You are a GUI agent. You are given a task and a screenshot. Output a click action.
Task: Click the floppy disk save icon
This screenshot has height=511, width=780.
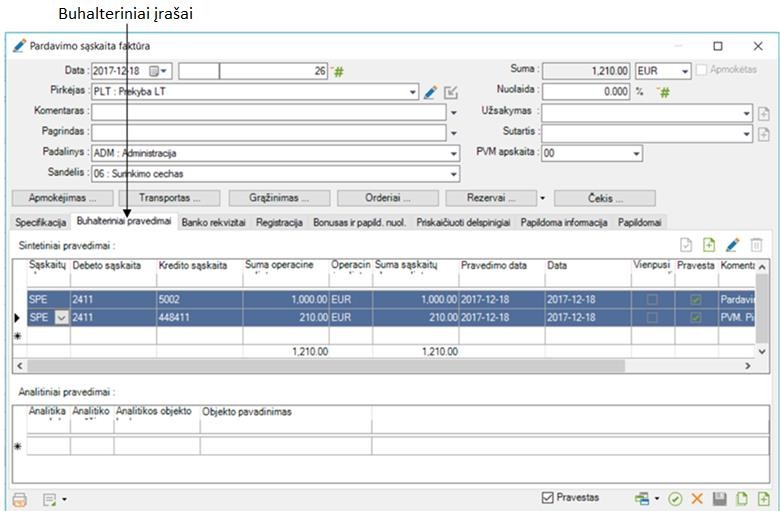[719, 498]
